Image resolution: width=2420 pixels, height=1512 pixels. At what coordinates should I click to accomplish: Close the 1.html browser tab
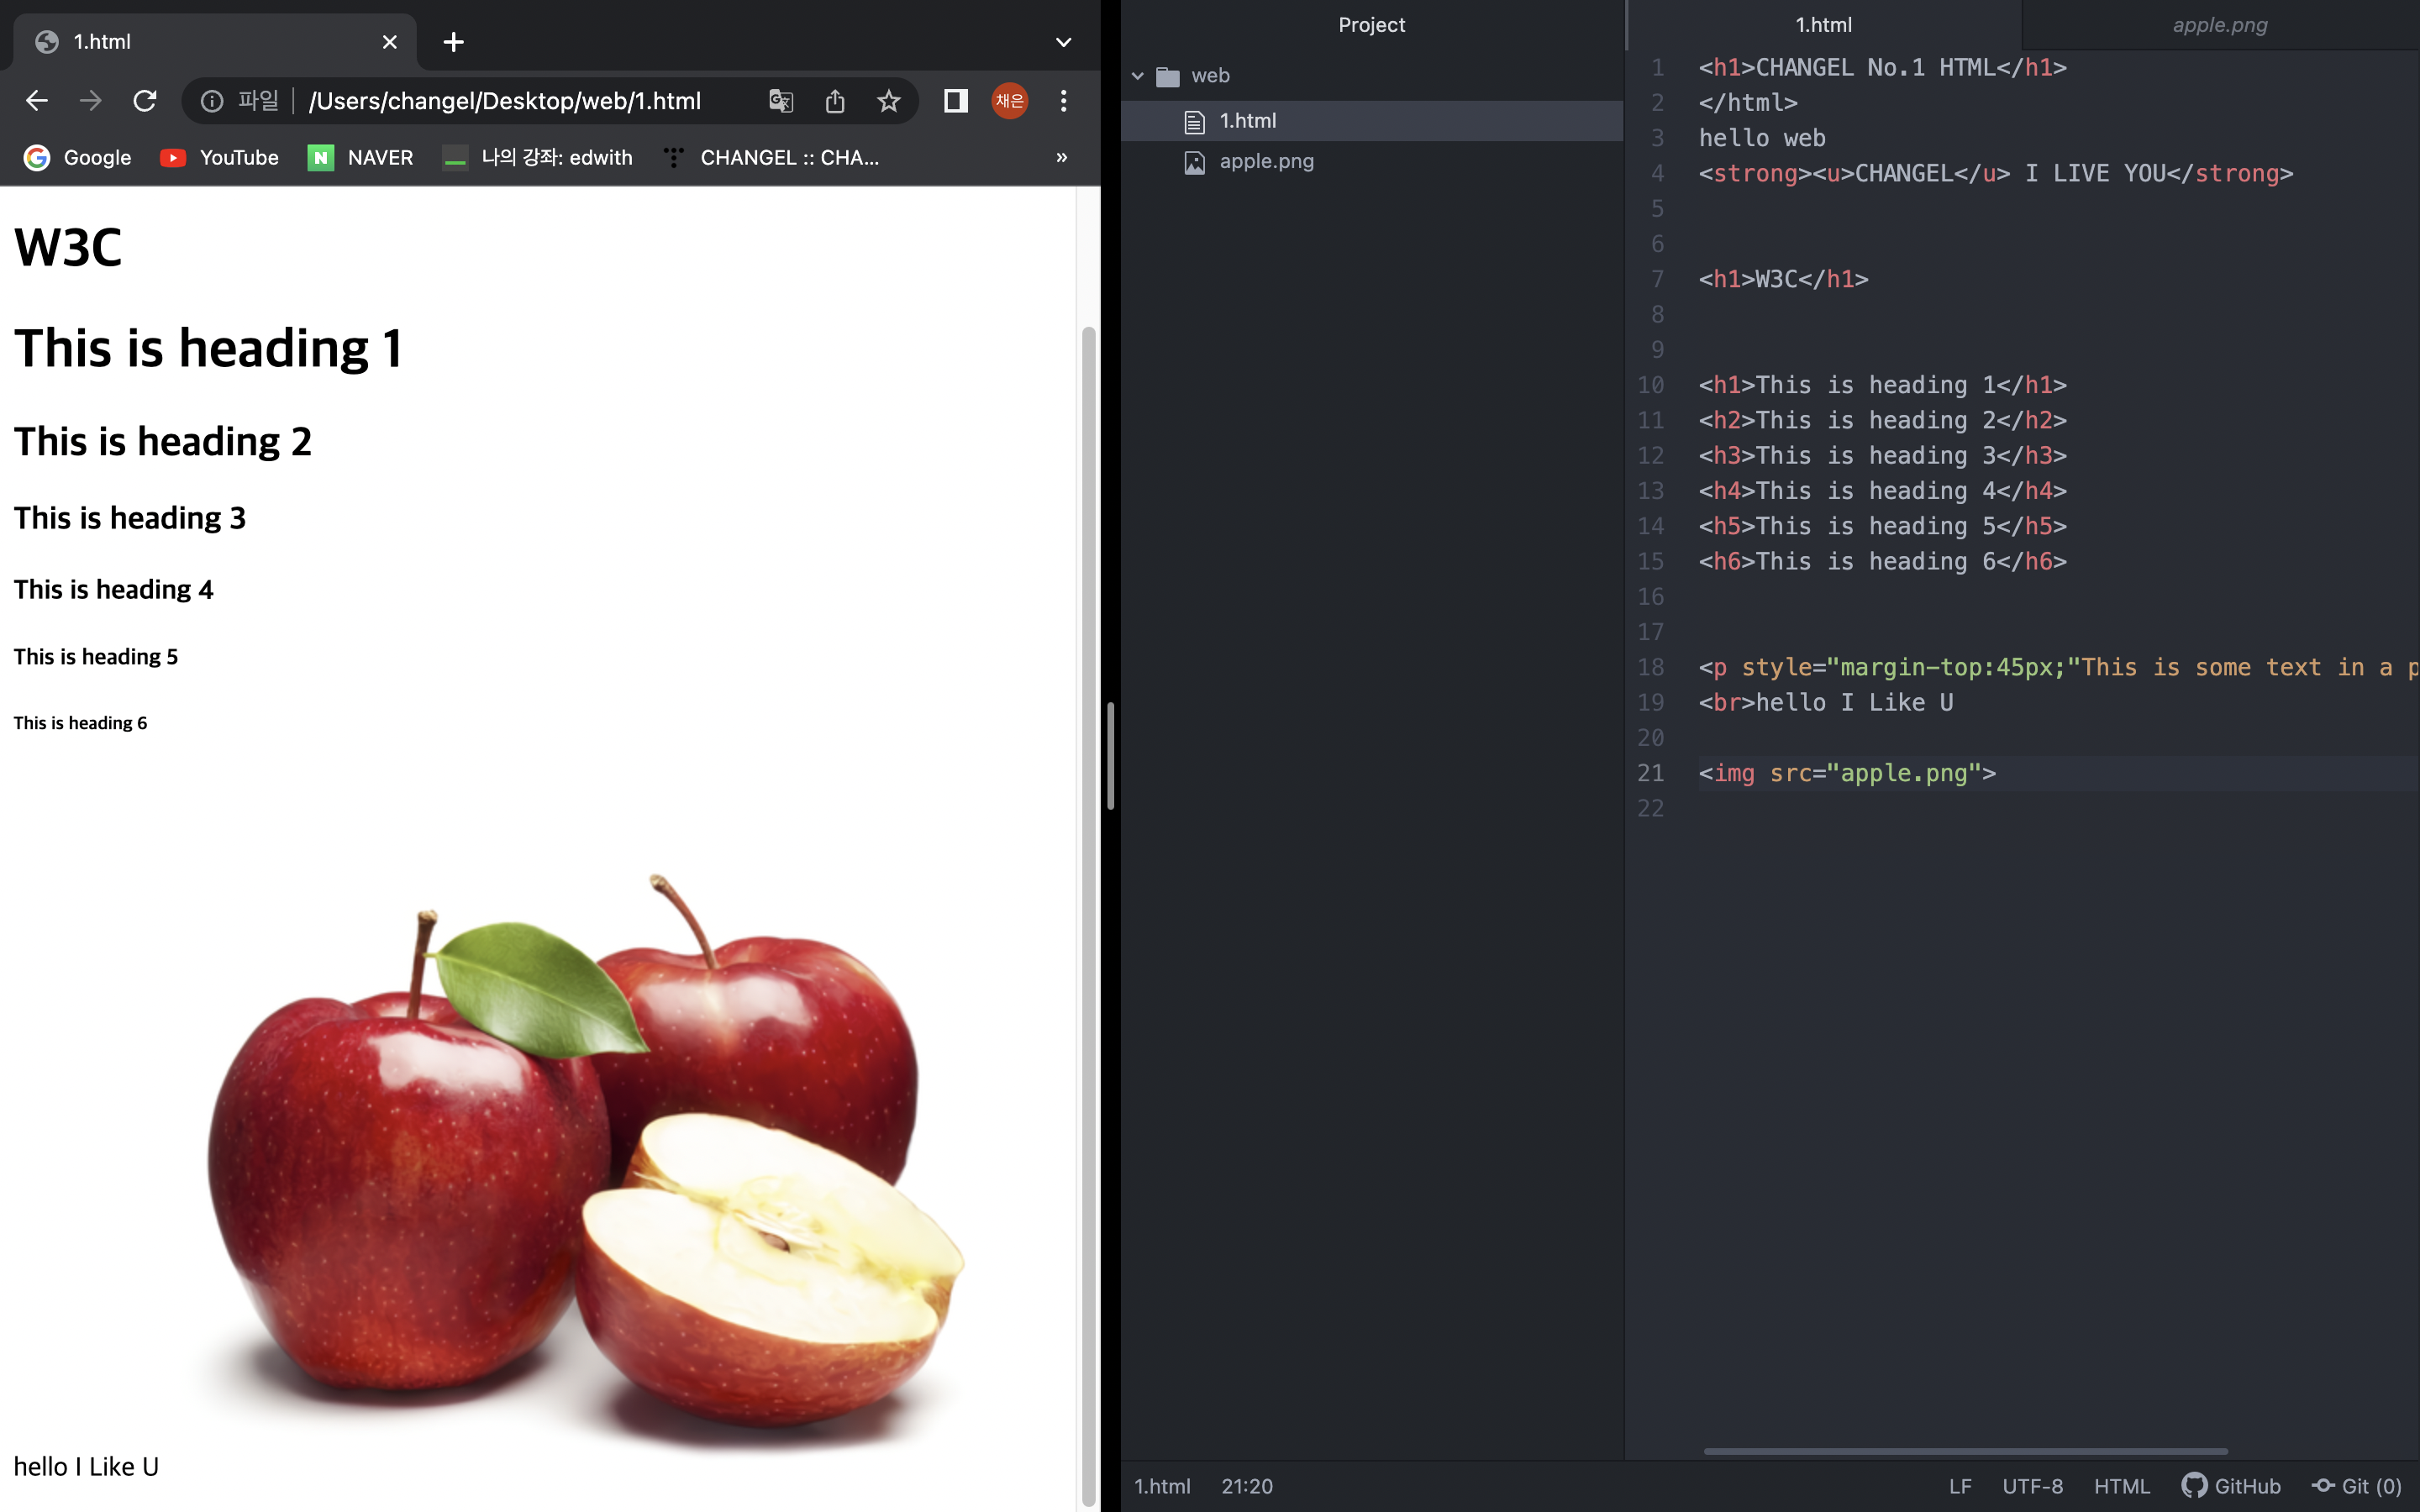(x=390, y=42)
